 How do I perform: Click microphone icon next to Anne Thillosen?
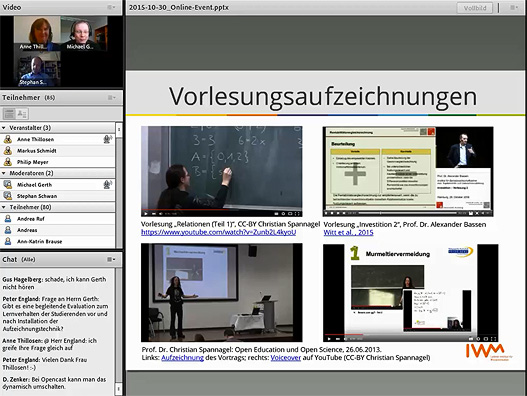click(108, 139)
